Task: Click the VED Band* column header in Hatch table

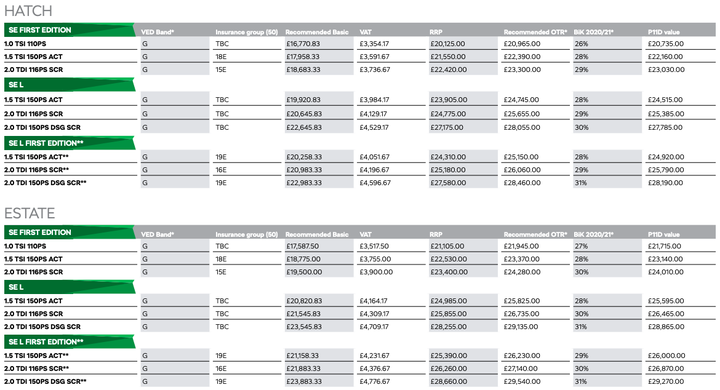Action: 158,32
